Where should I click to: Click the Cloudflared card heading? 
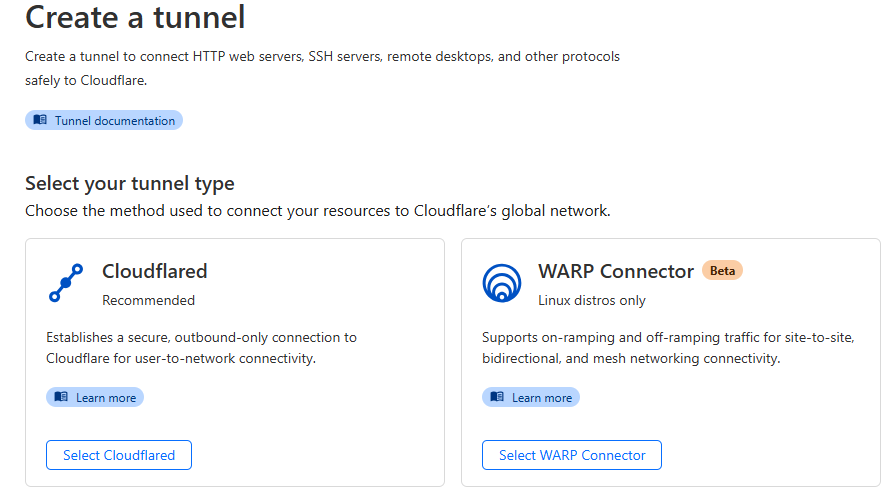tap(155, 271)
